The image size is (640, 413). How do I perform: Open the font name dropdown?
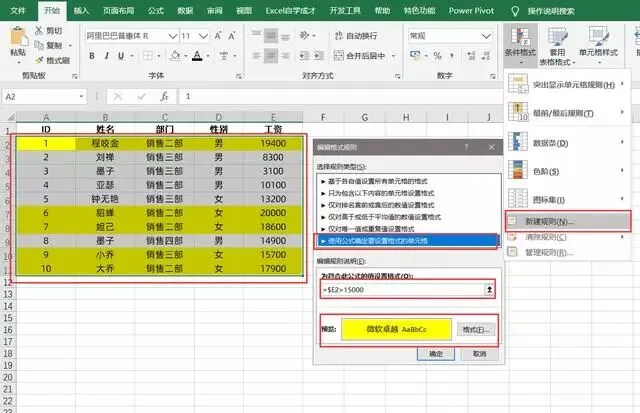(173, 36)
